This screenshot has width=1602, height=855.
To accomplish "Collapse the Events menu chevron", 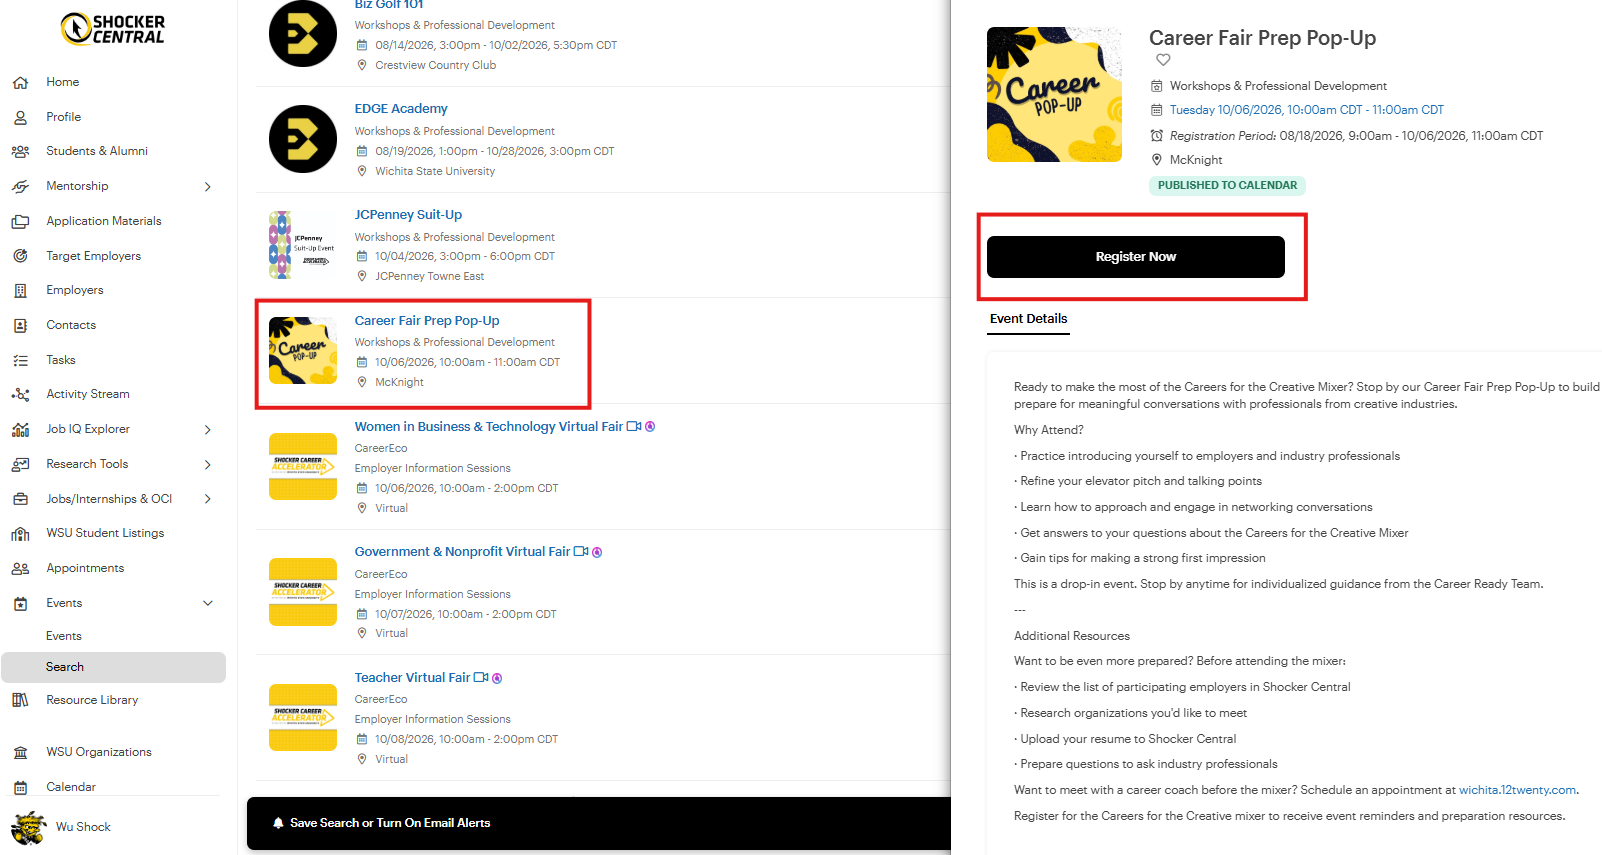I will click(208, 603).
